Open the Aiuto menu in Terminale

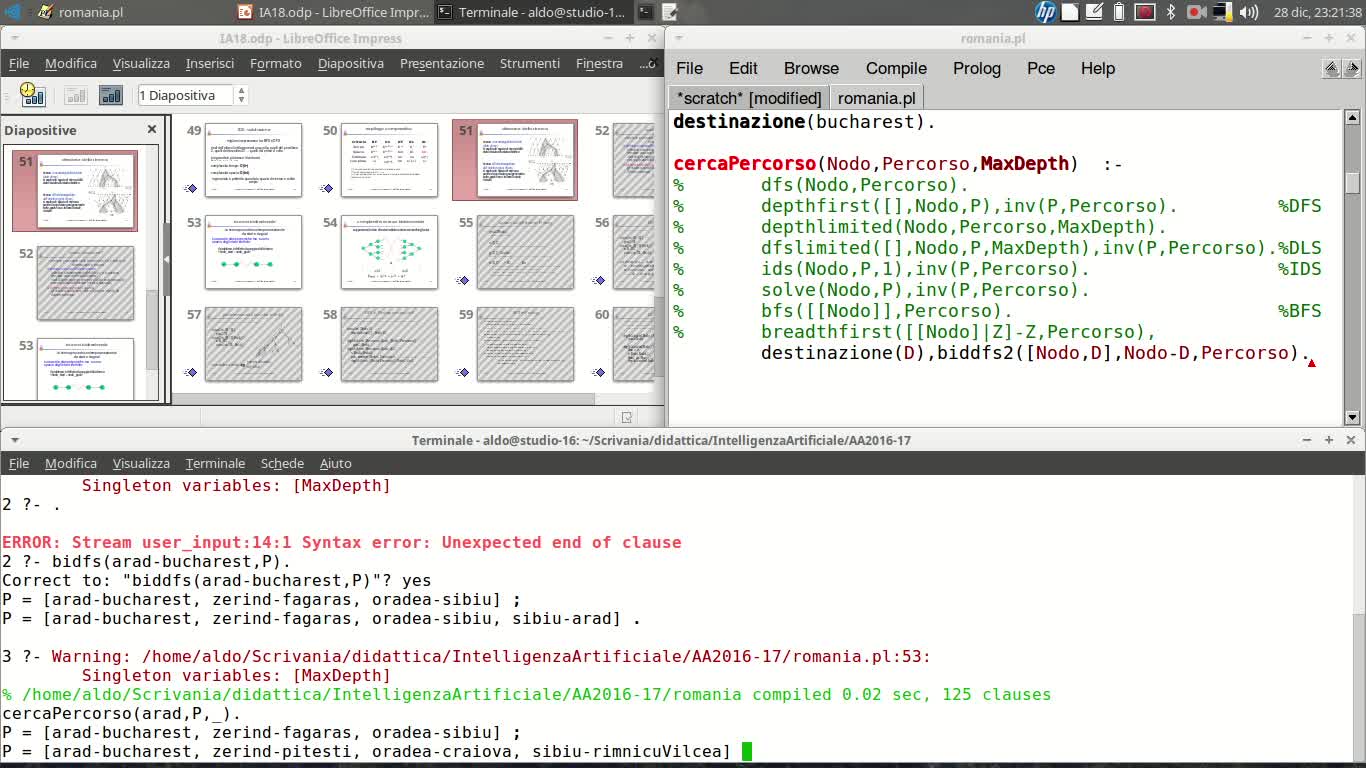click(x=335, y=463)
